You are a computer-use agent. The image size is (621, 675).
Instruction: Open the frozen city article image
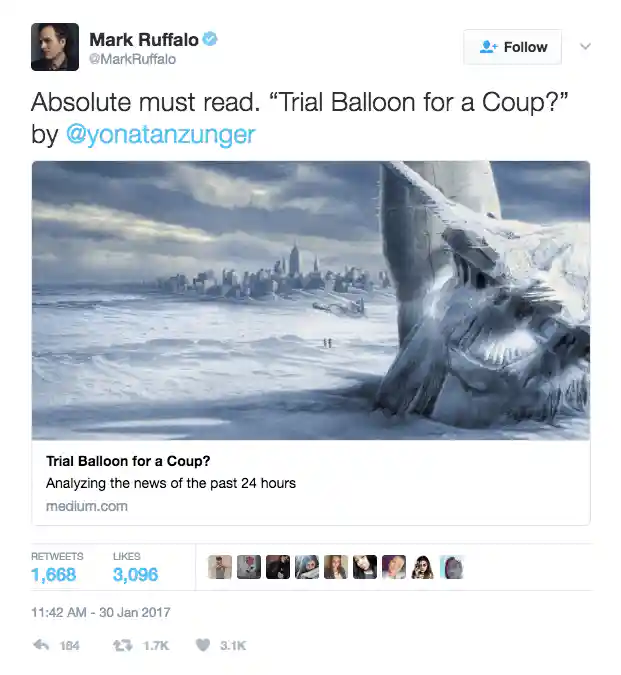[x=311, y=300]
